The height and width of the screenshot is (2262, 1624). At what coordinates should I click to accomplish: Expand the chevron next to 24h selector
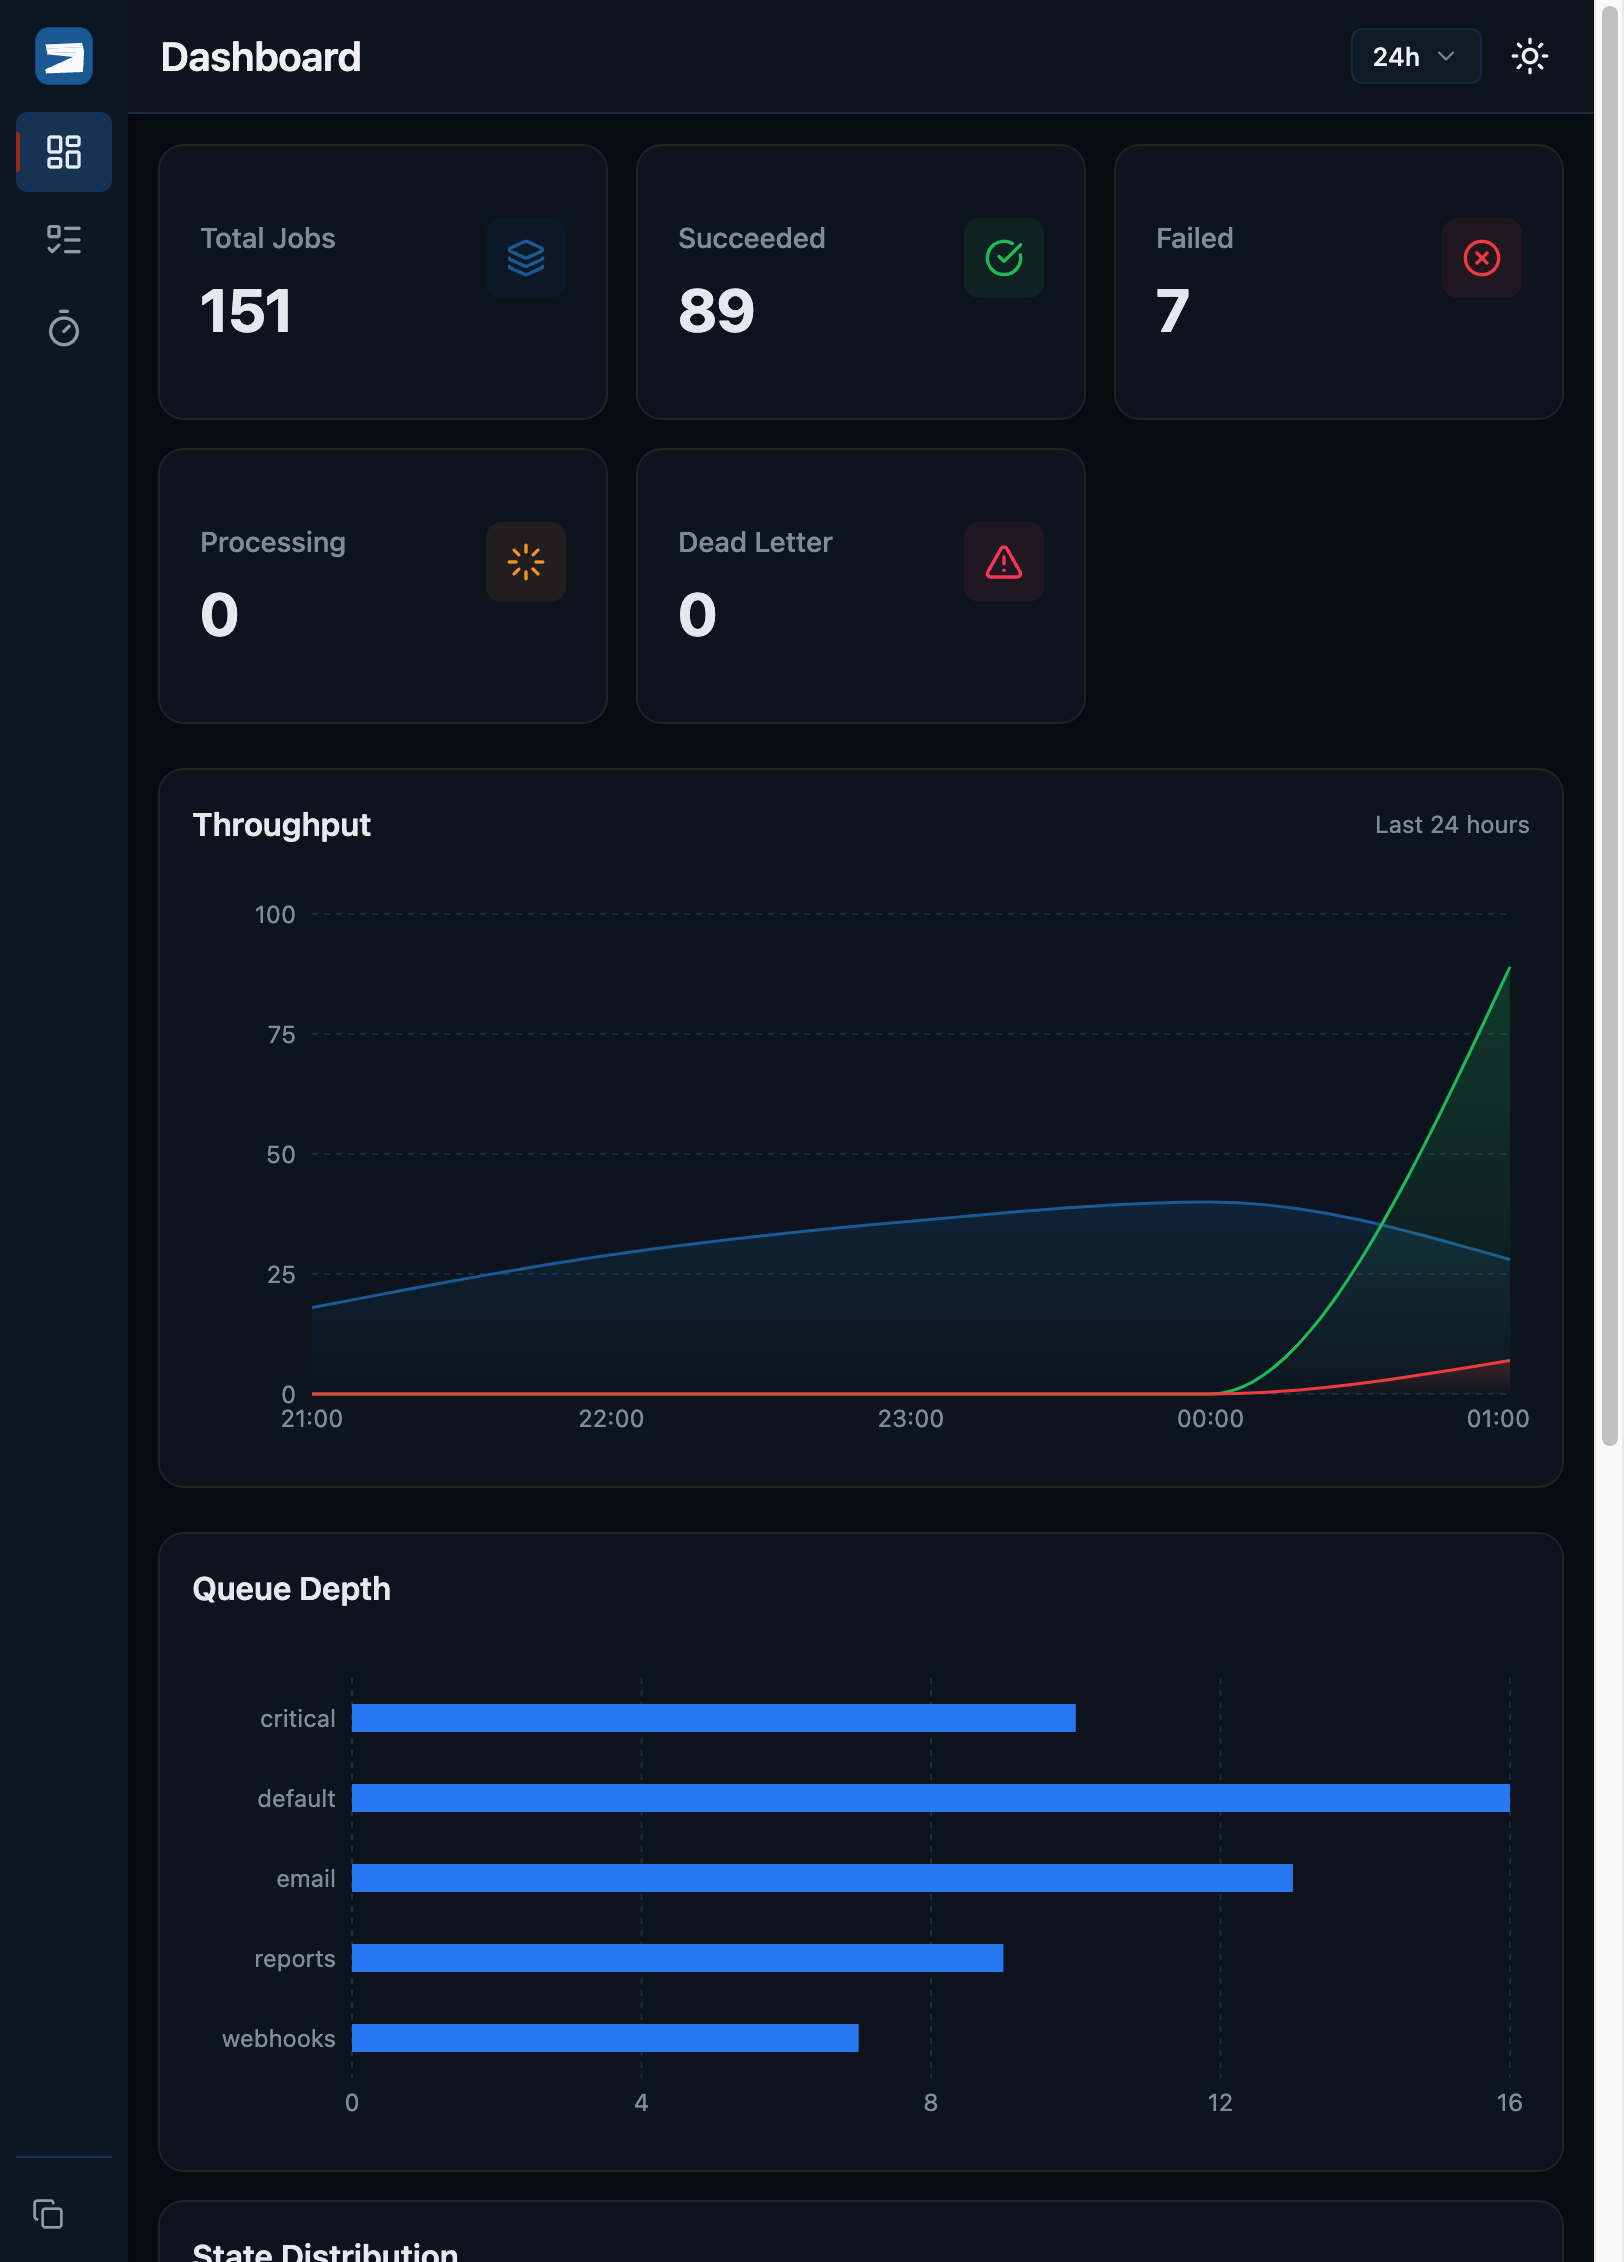click(x=1446, y=57)
